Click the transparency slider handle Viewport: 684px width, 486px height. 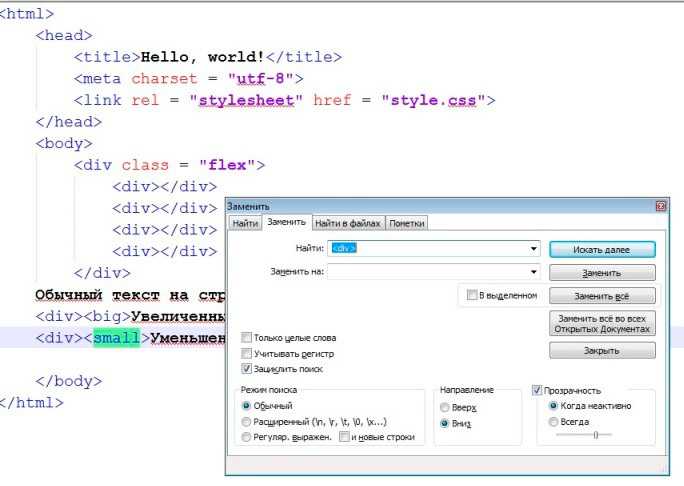click(x=595, y=435)
